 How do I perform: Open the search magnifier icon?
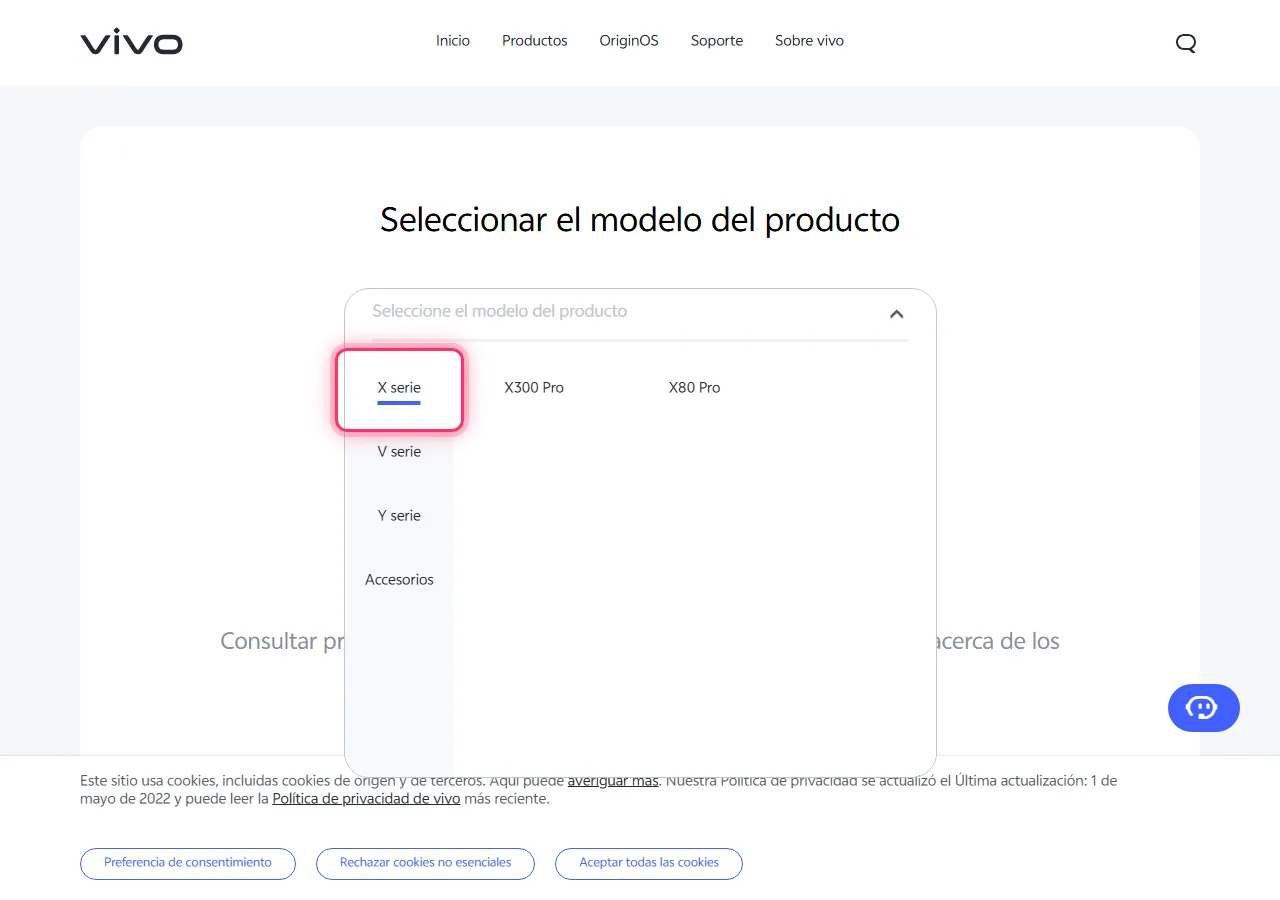point(1186,43)
